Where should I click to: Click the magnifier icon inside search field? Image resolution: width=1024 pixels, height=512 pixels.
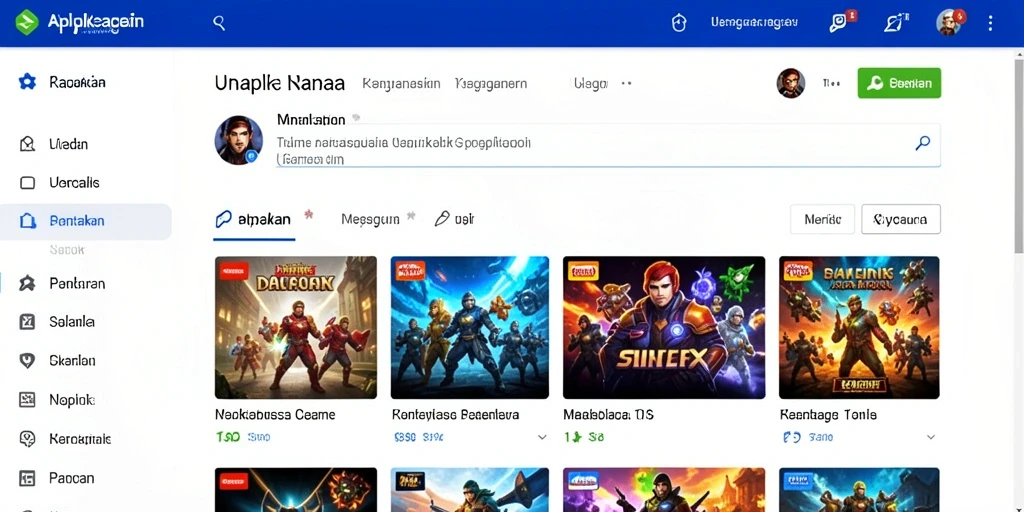[x=922, y=143]
